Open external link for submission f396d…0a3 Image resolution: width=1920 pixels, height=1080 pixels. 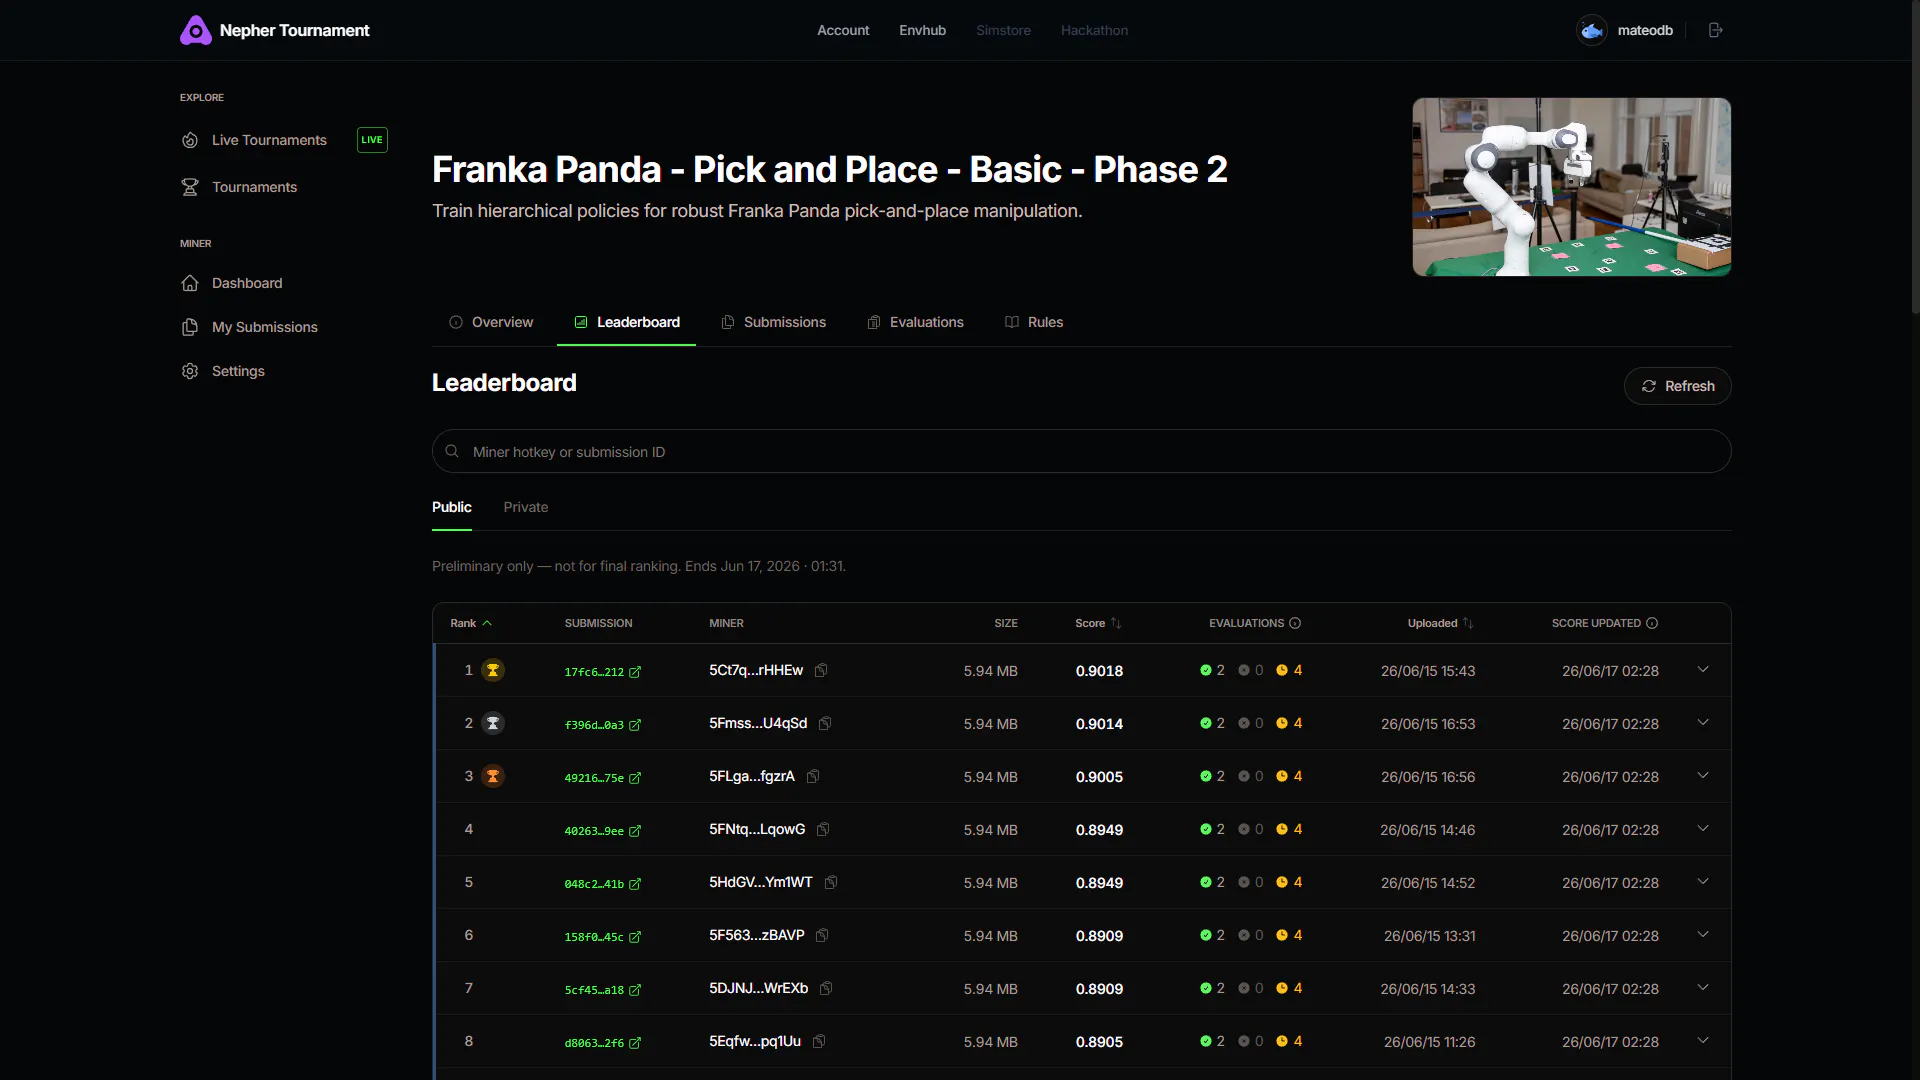point(635,725)
